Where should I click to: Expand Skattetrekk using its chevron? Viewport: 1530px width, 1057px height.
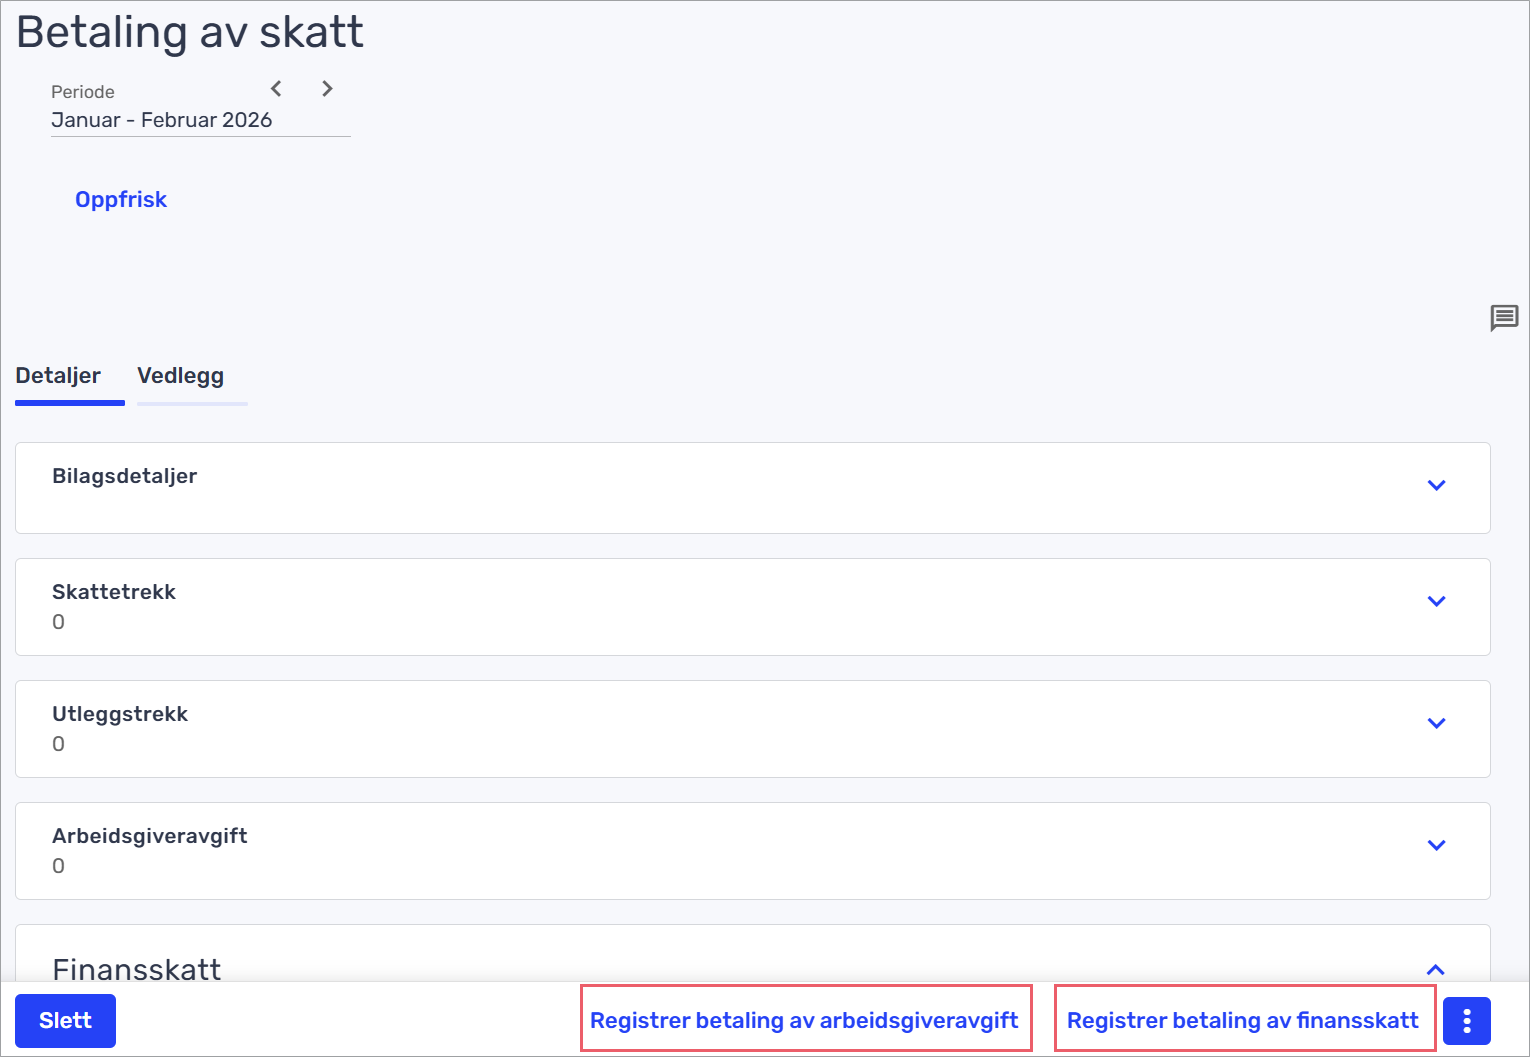(x=1436, y=602)
